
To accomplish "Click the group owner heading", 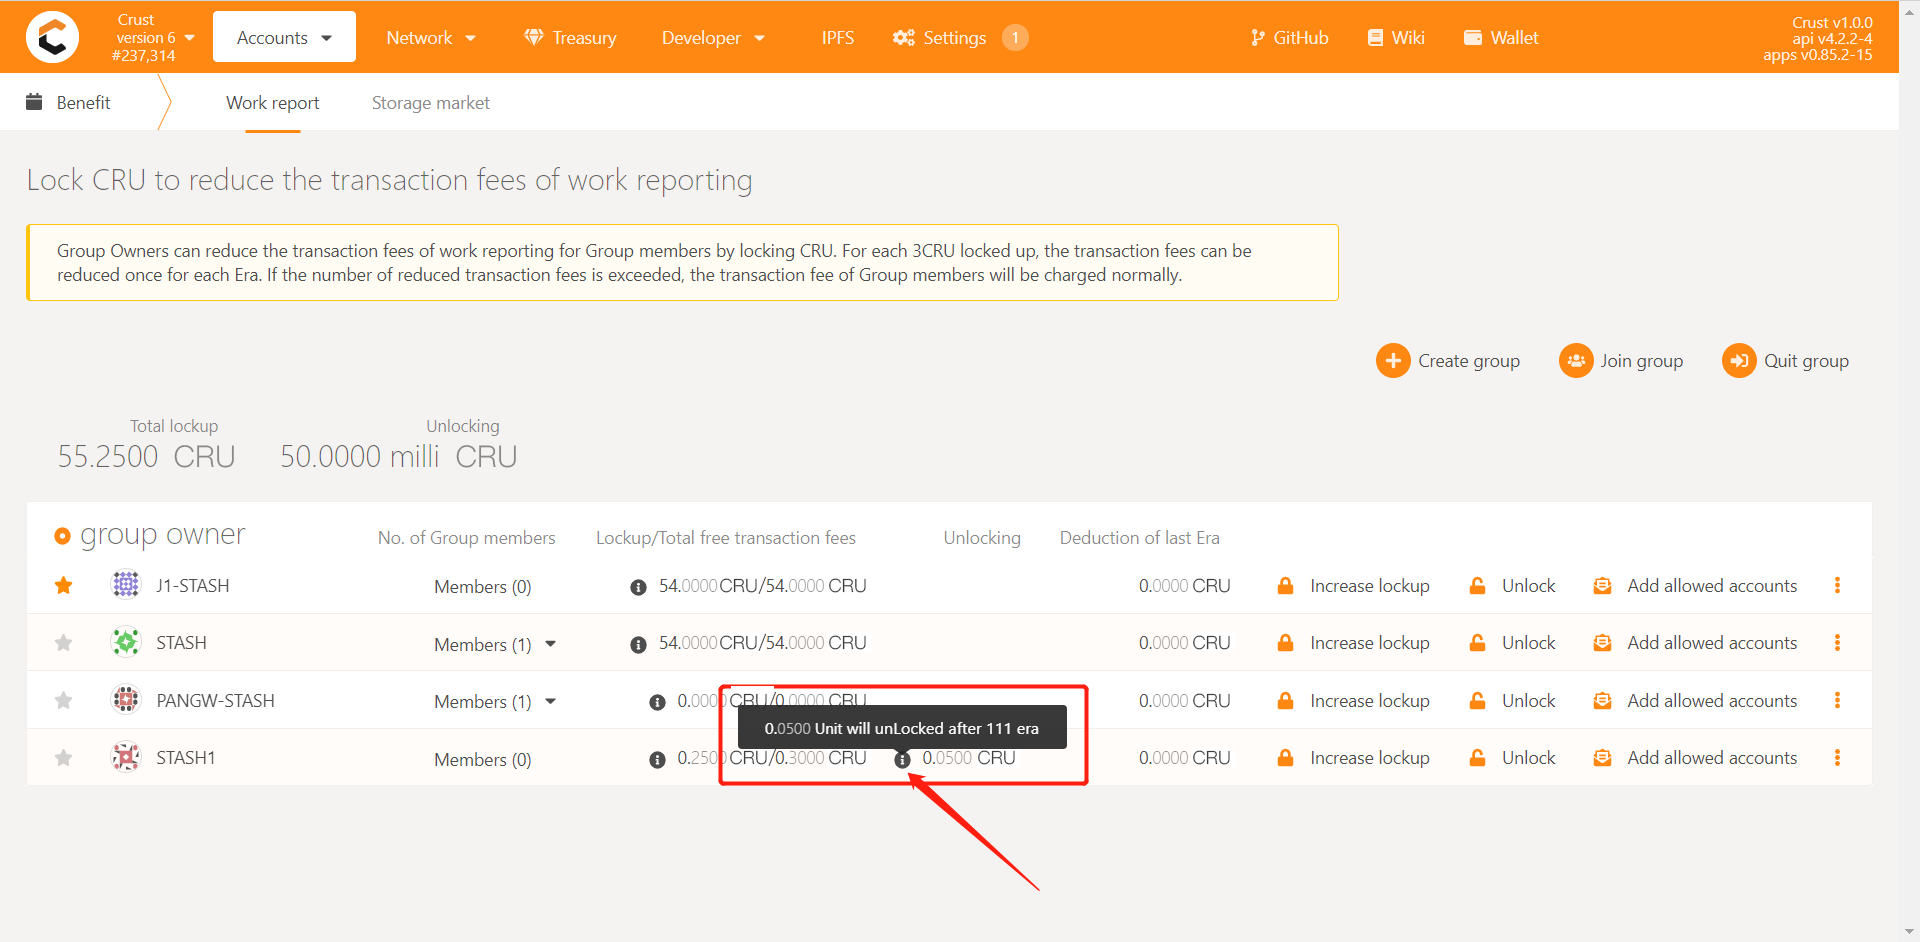I will 162,535.
